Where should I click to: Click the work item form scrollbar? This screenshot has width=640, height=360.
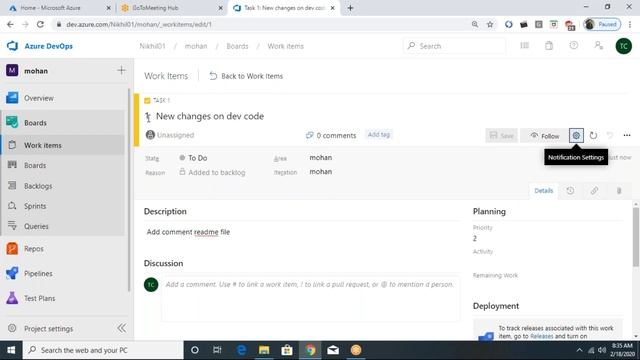636,237
